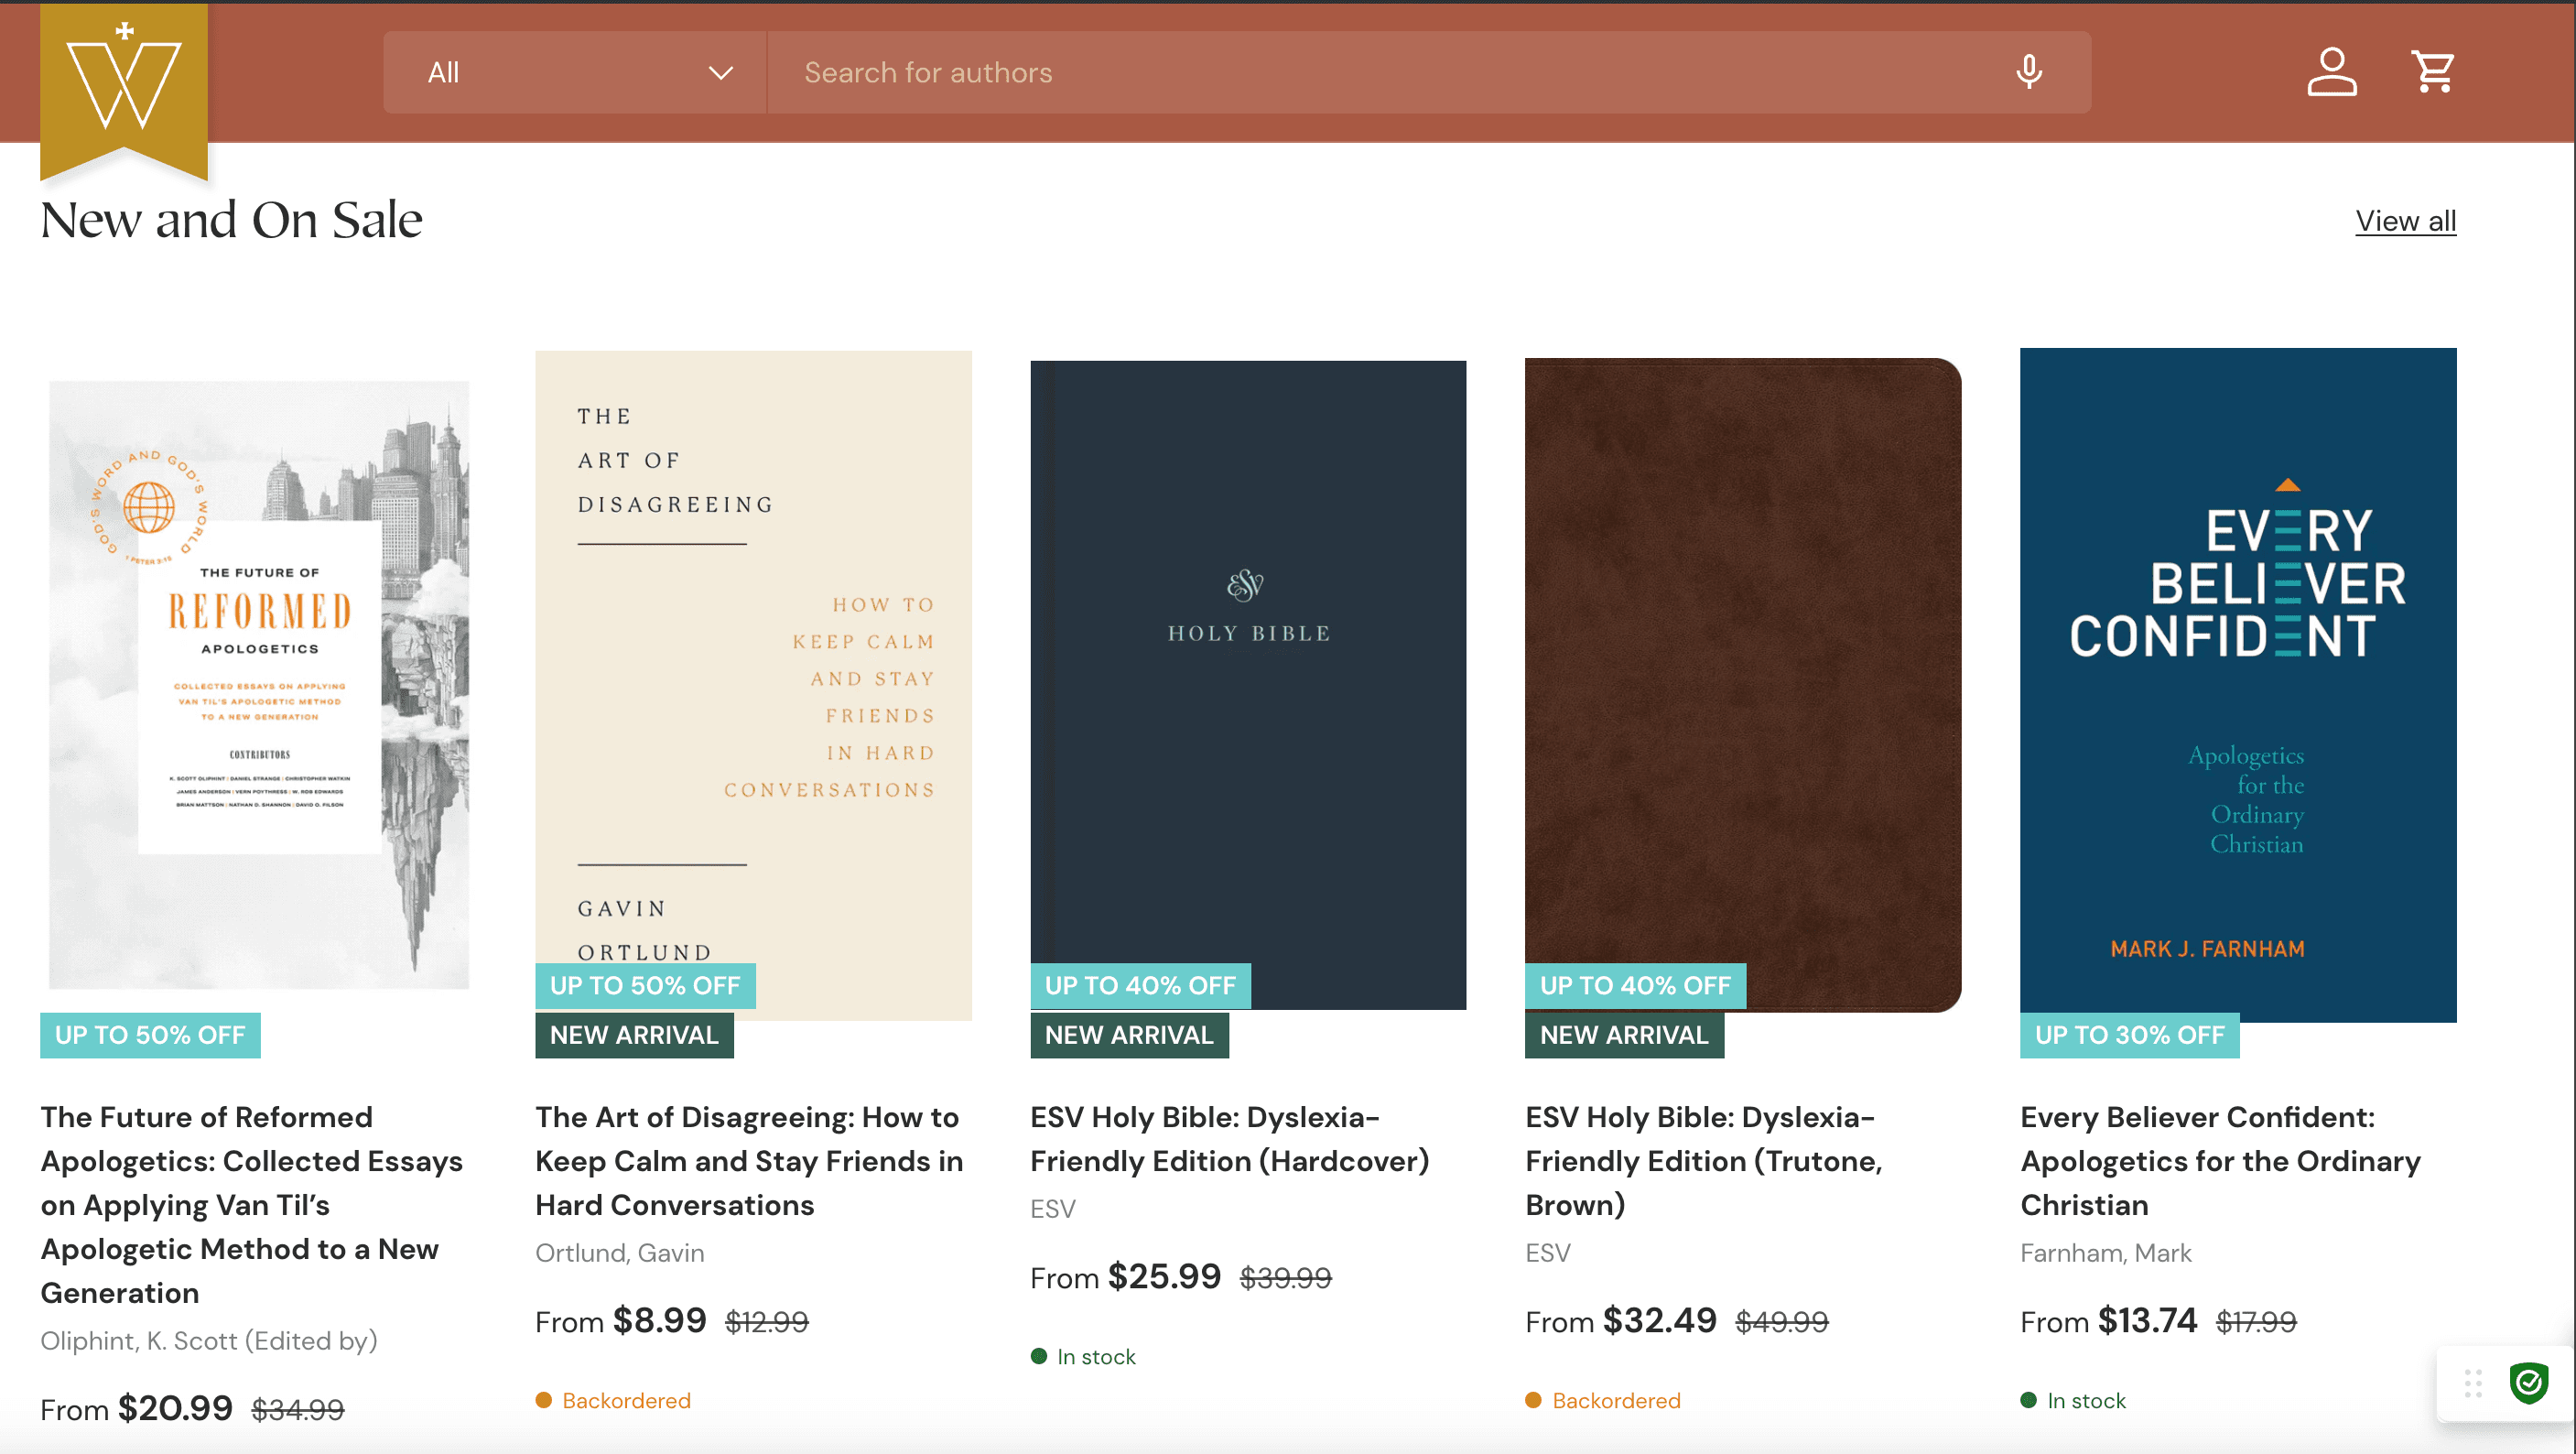Click the voice search microphone icon
Screen dimensions: 2576x1454
(2029, 72)
